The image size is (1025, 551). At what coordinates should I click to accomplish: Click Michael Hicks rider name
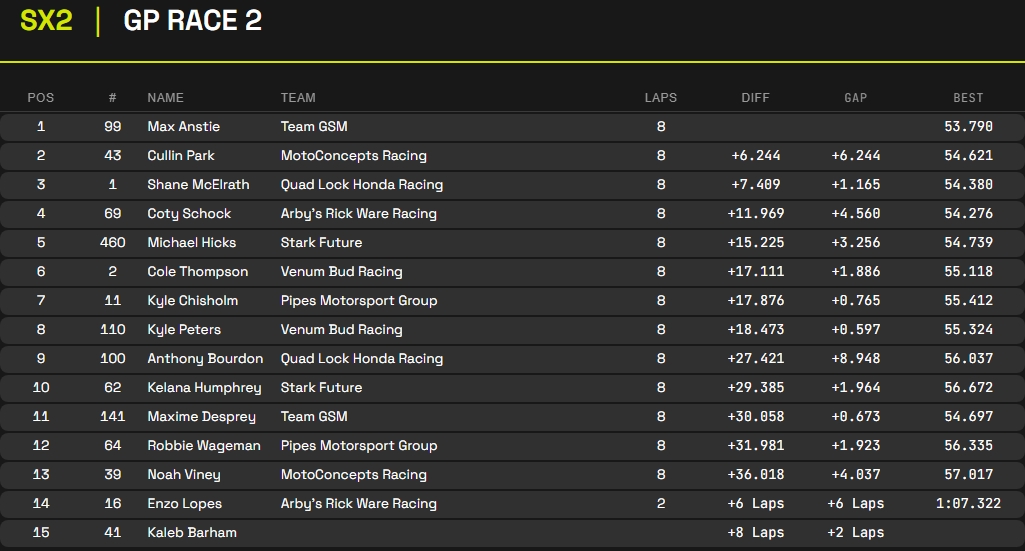192,243
